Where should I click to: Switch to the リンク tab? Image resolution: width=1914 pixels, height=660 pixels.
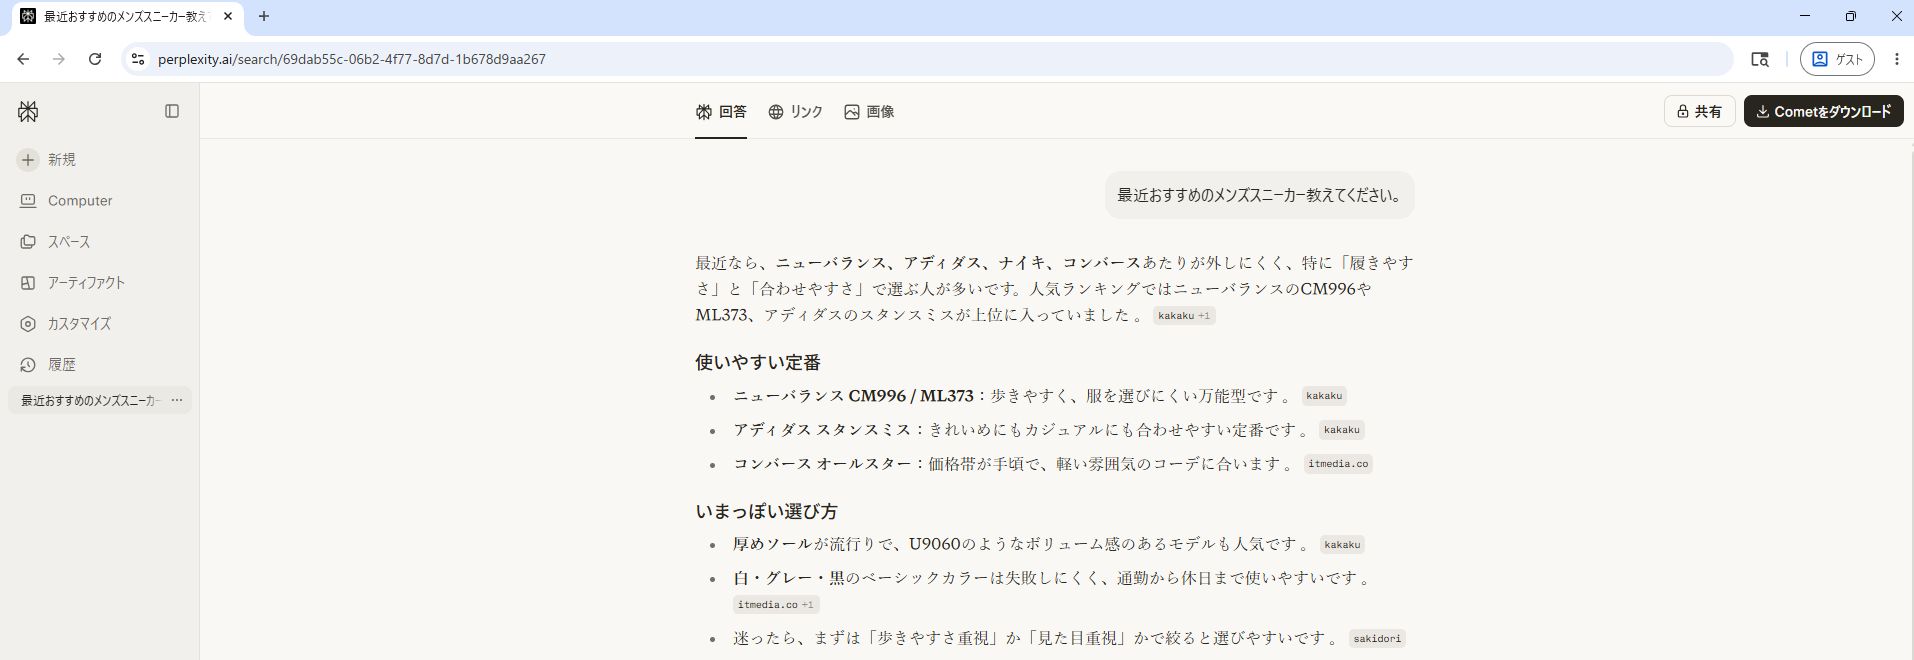pyautogui.click(x=795, y=112)
